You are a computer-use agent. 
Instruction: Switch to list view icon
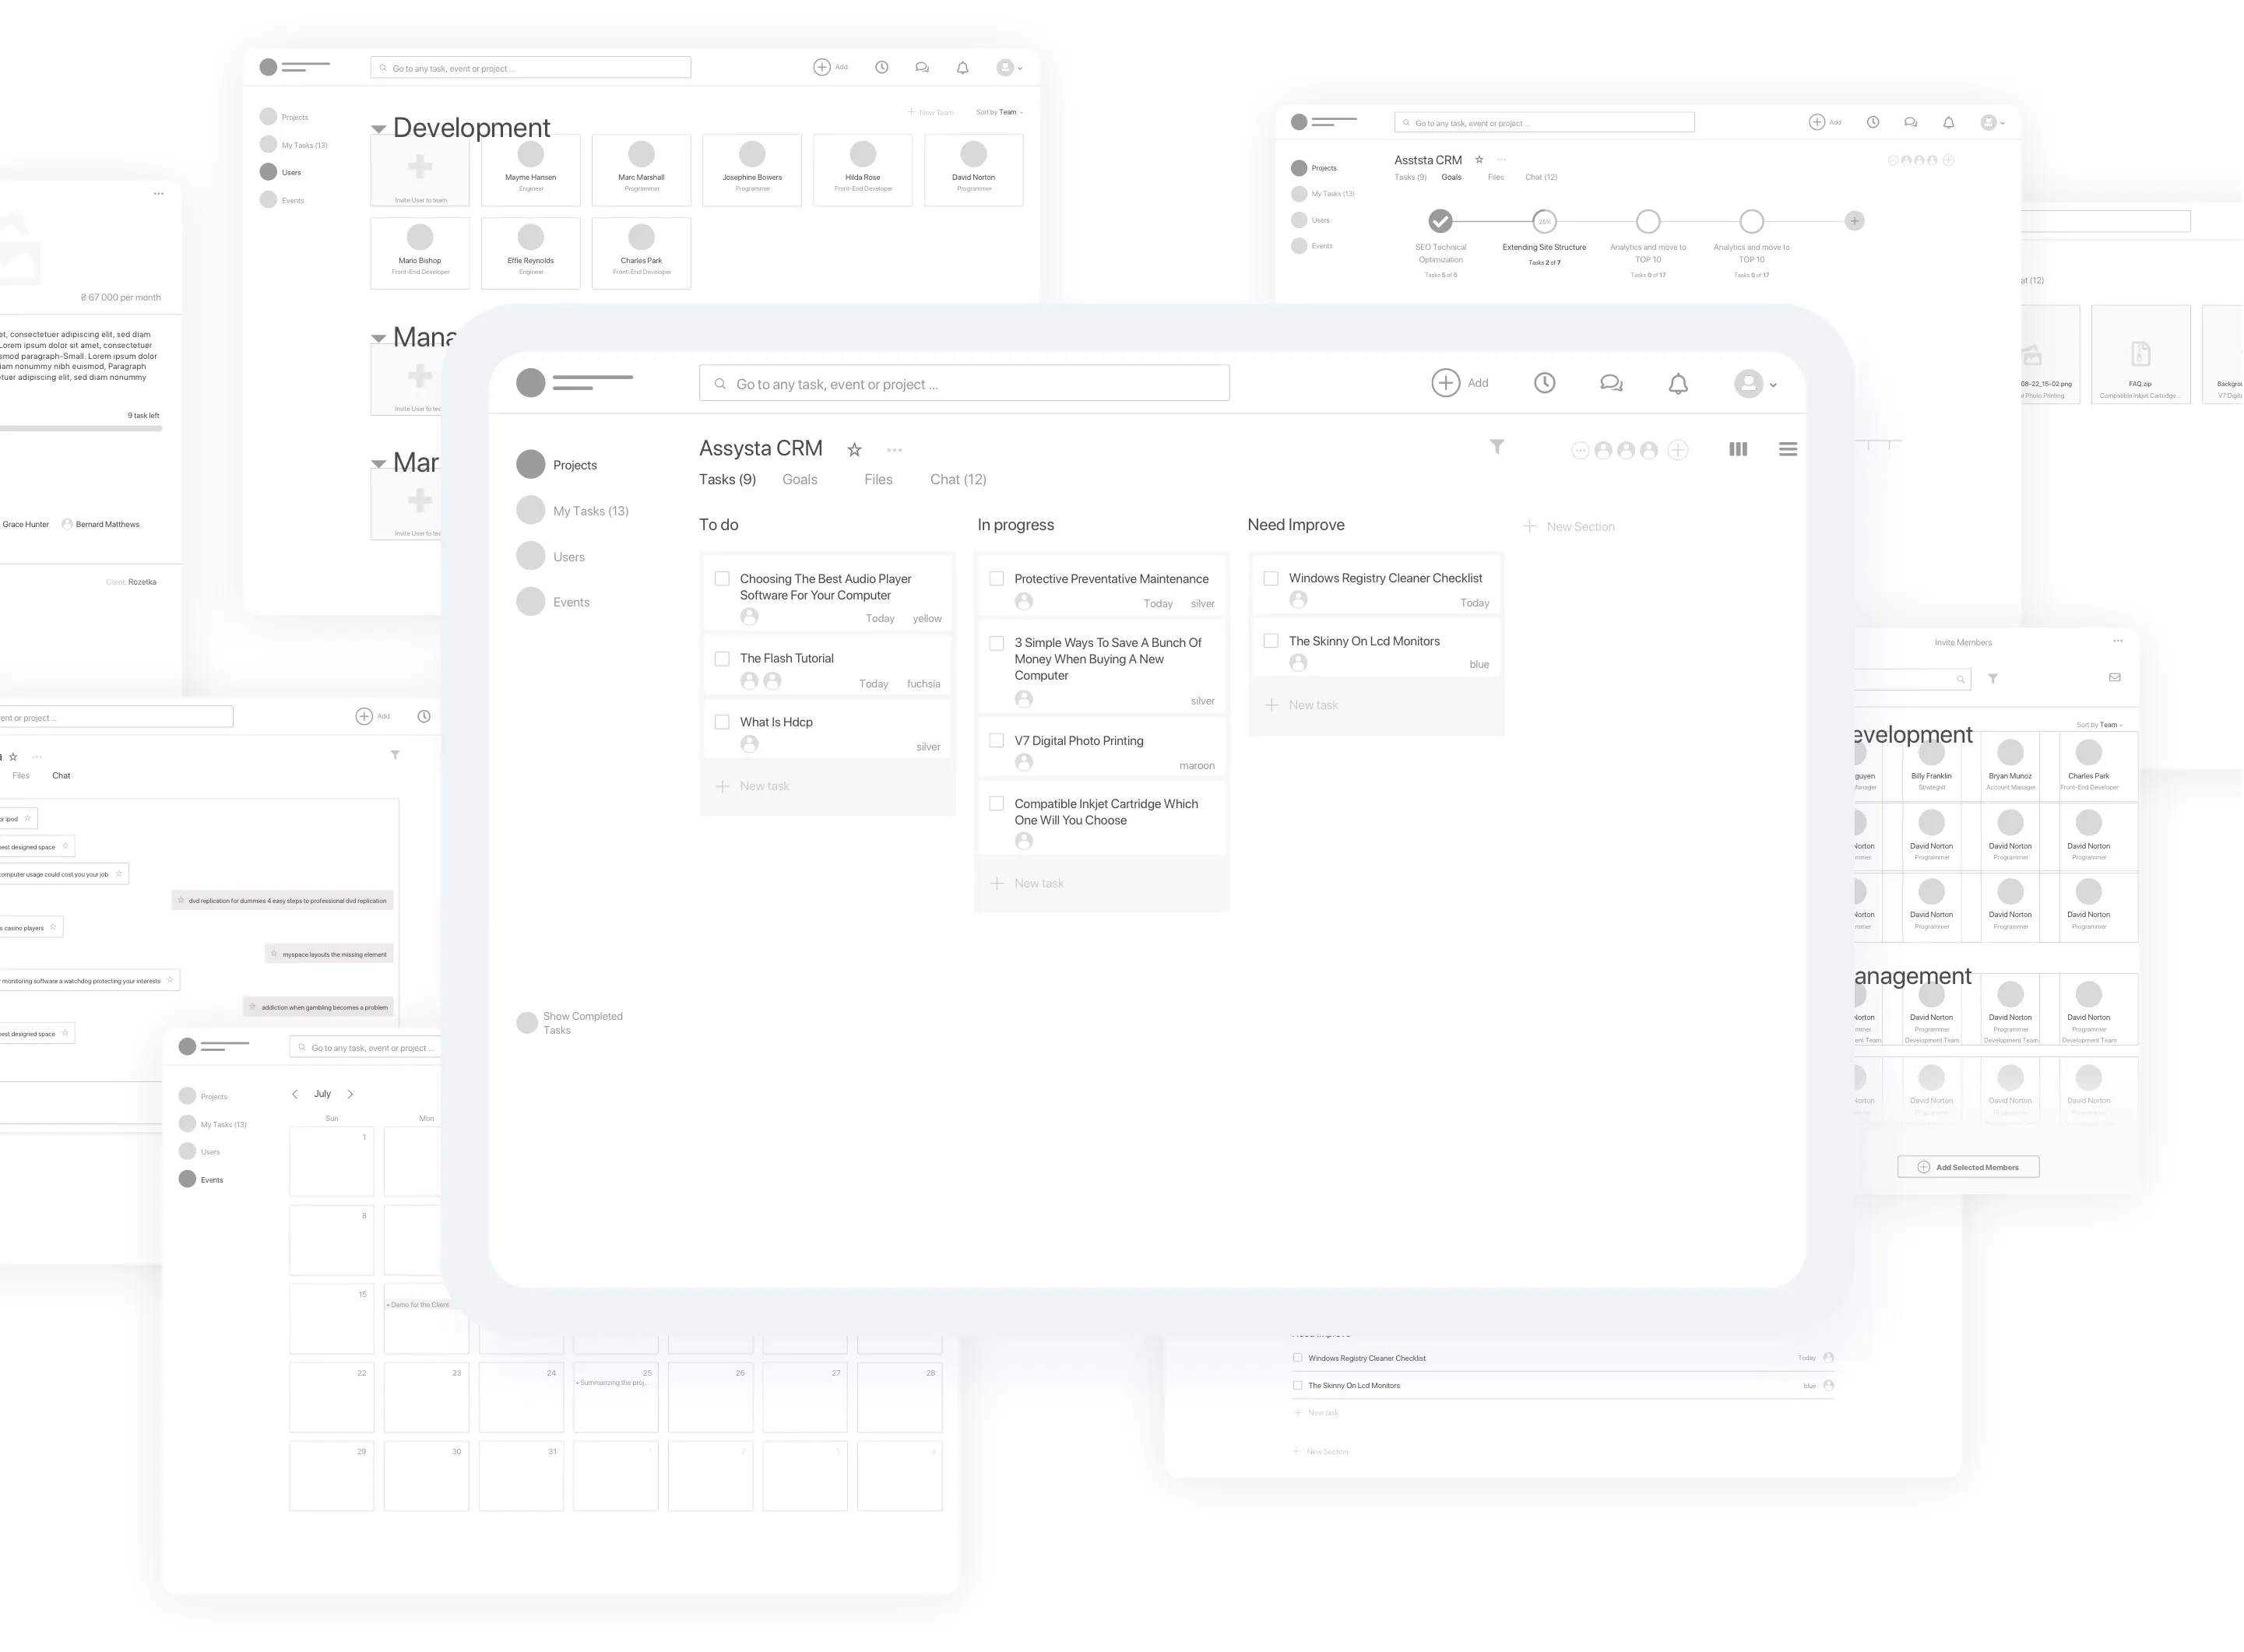coord(1788,449)
